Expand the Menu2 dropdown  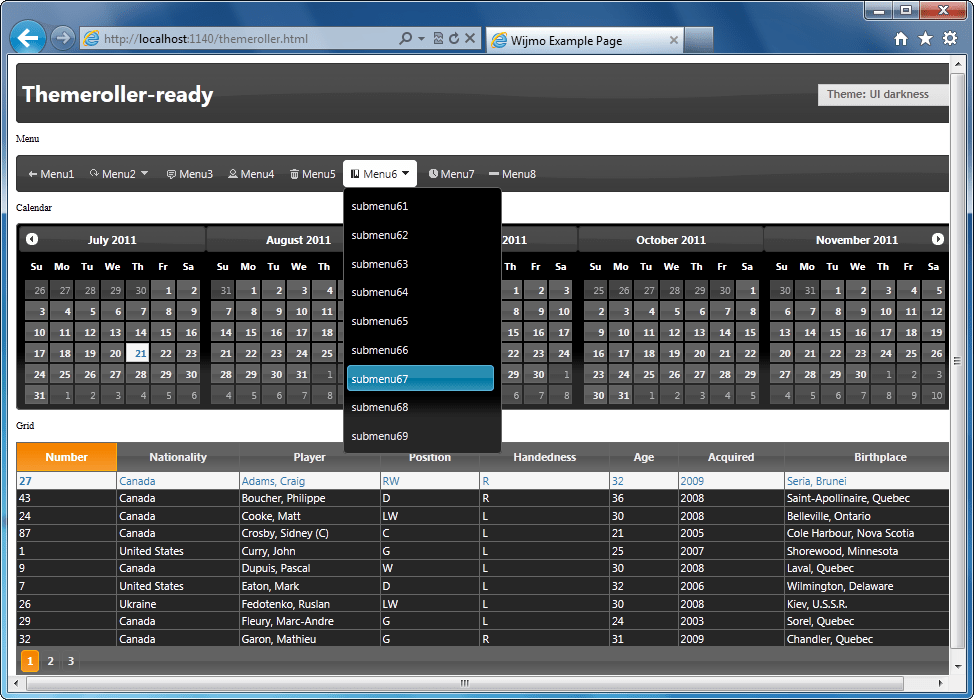(119, 174)
